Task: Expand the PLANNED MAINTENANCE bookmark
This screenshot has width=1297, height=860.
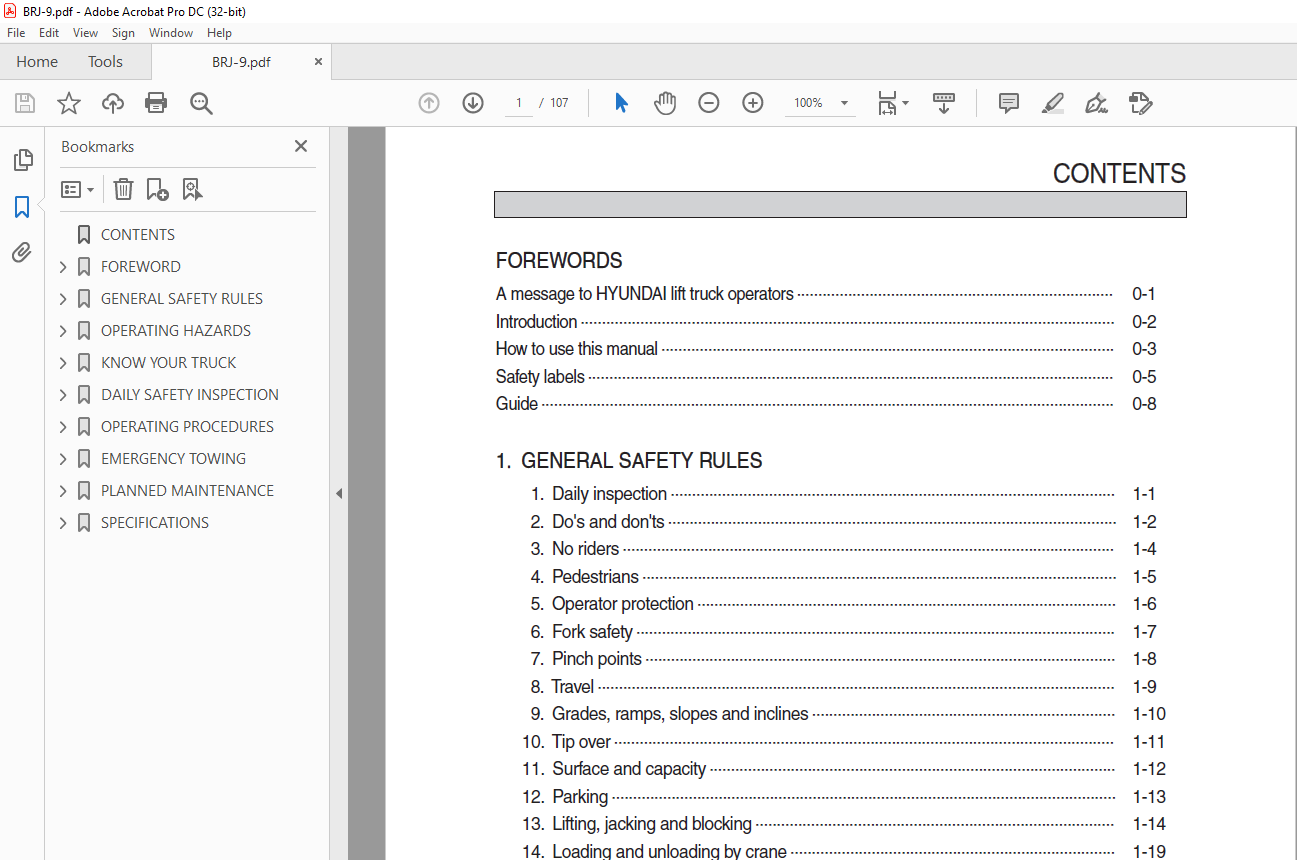Action: (x=63, y=491)
